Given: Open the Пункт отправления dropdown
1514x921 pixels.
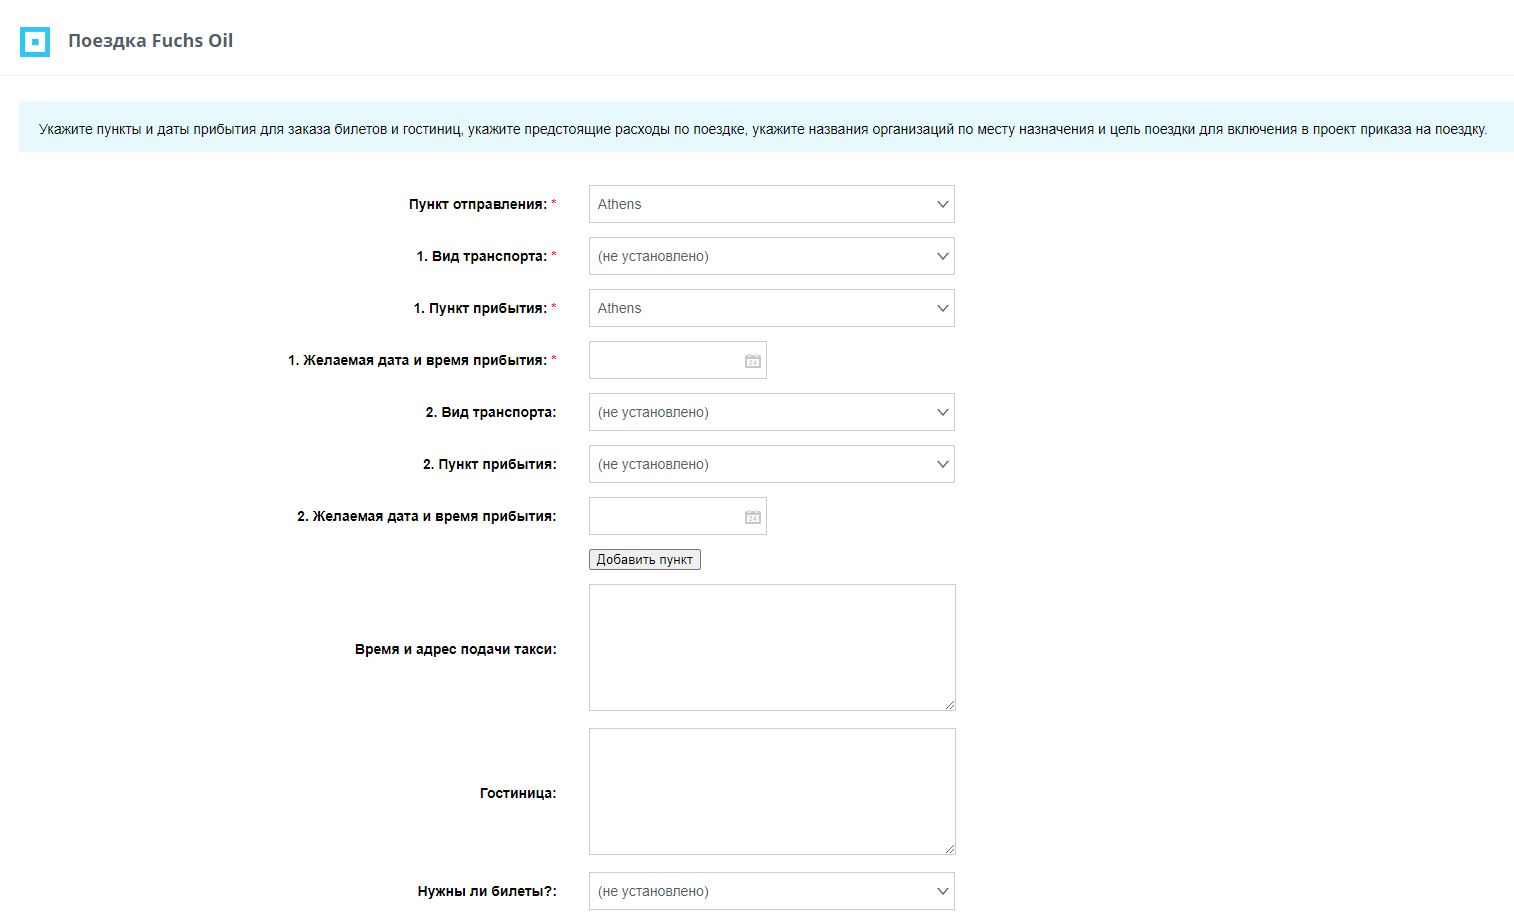Looking at the screenshot, I should 772,204.
